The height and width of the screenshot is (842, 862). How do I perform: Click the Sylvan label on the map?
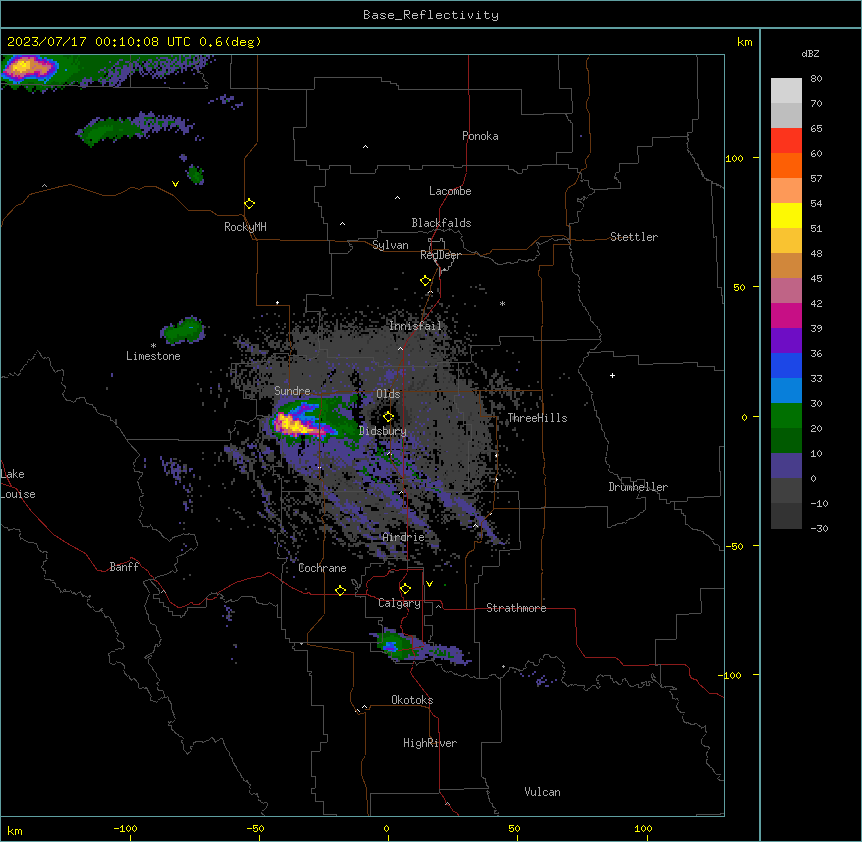pyautogui.click(x=390, y=245)
